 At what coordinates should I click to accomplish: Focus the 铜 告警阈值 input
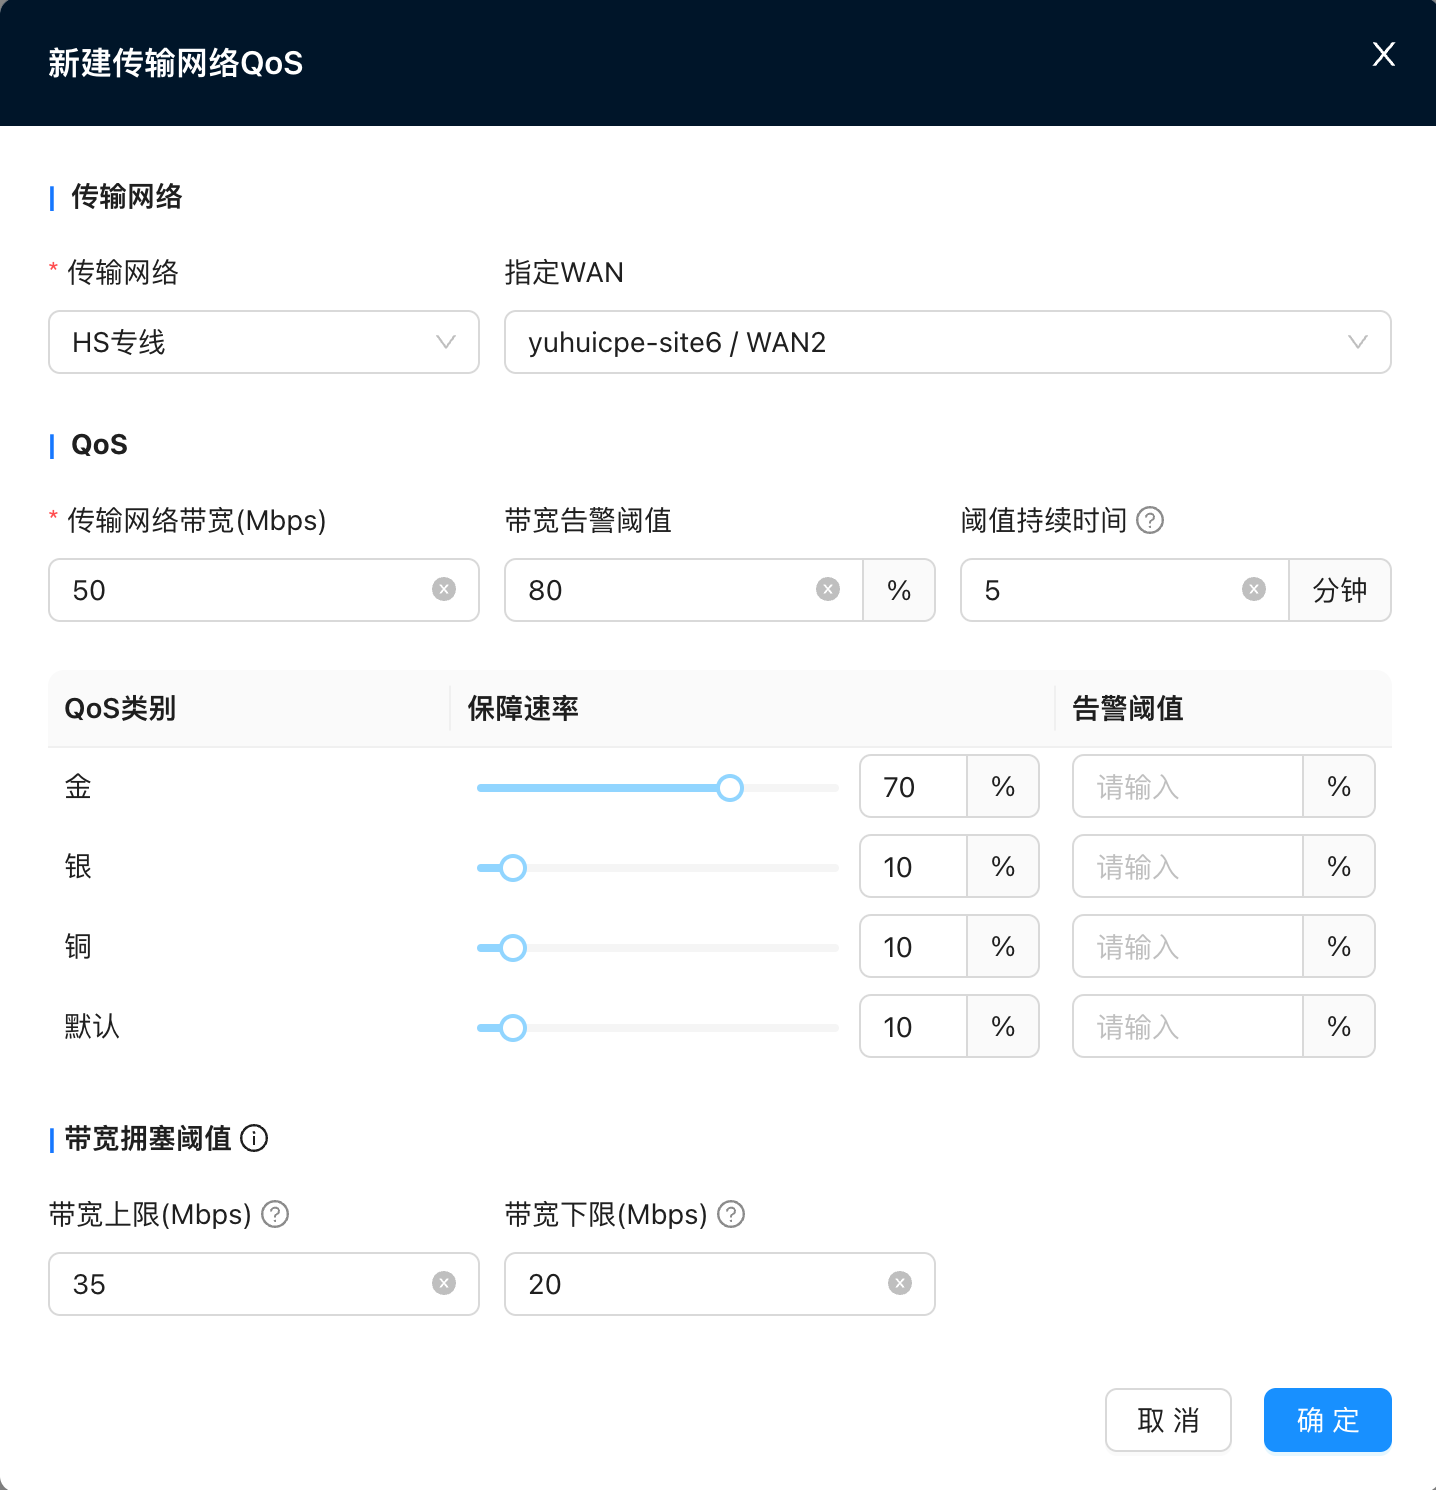tap(1188, 947)
